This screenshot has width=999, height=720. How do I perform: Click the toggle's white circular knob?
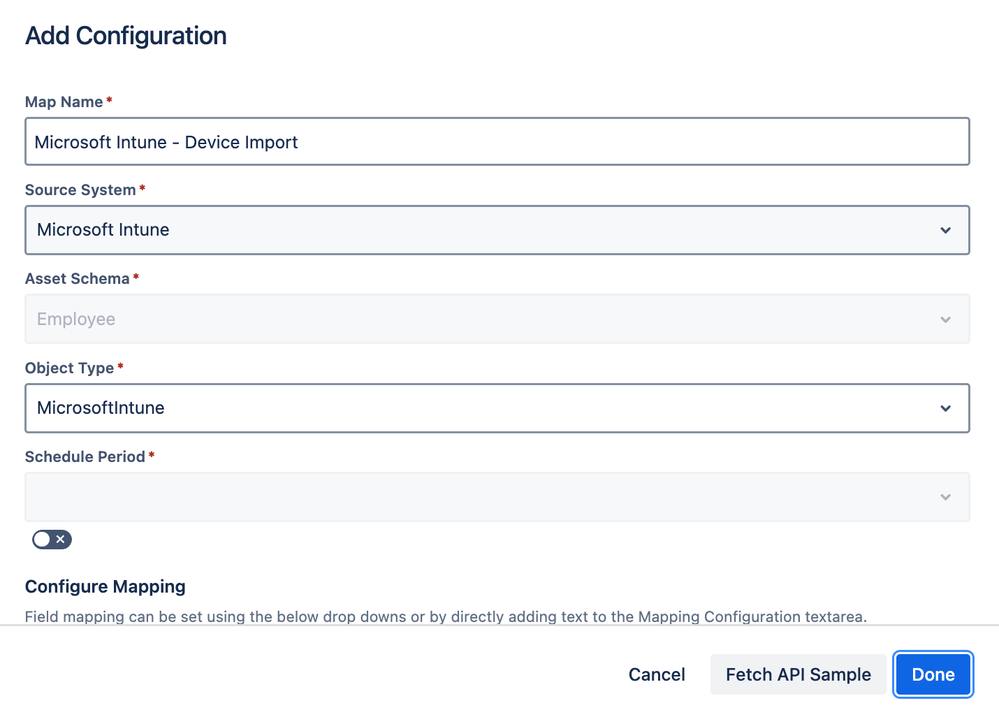(x=40, y=539)
